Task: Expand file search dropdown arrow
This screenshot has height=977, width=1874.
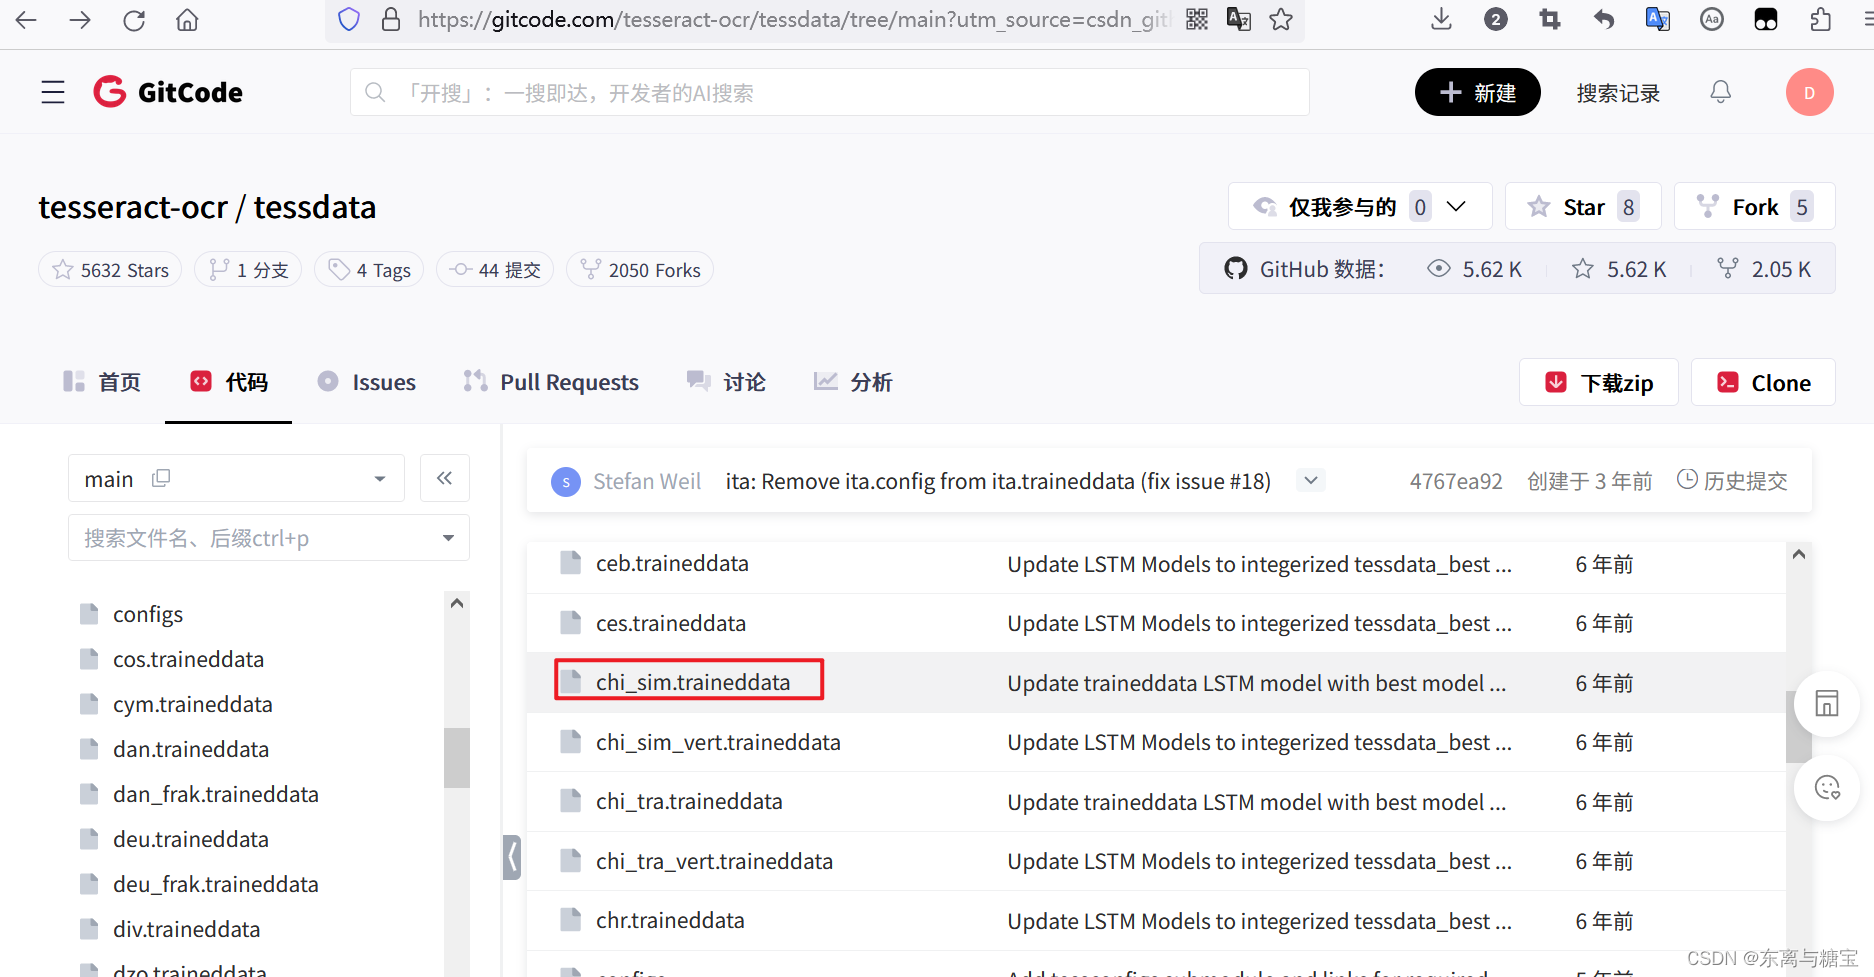Action: tap(448, 538)
